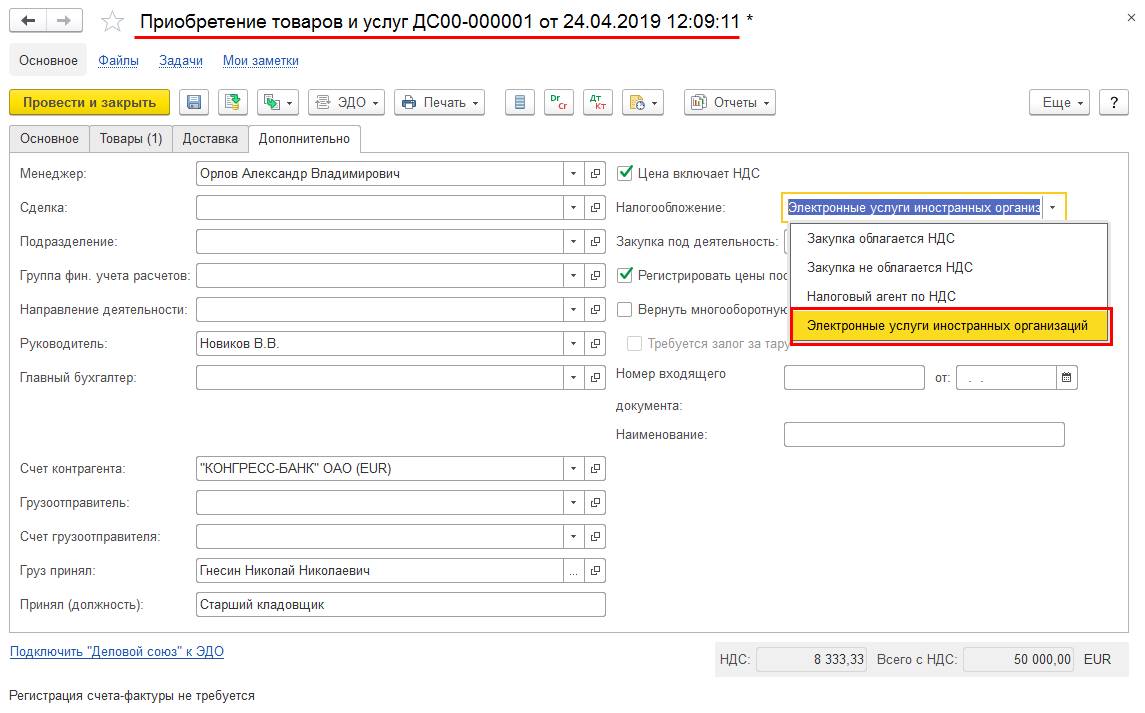Expand the Счет контрагента dropdown arrow
1145x713 pixels.
[x=573, y=468]
